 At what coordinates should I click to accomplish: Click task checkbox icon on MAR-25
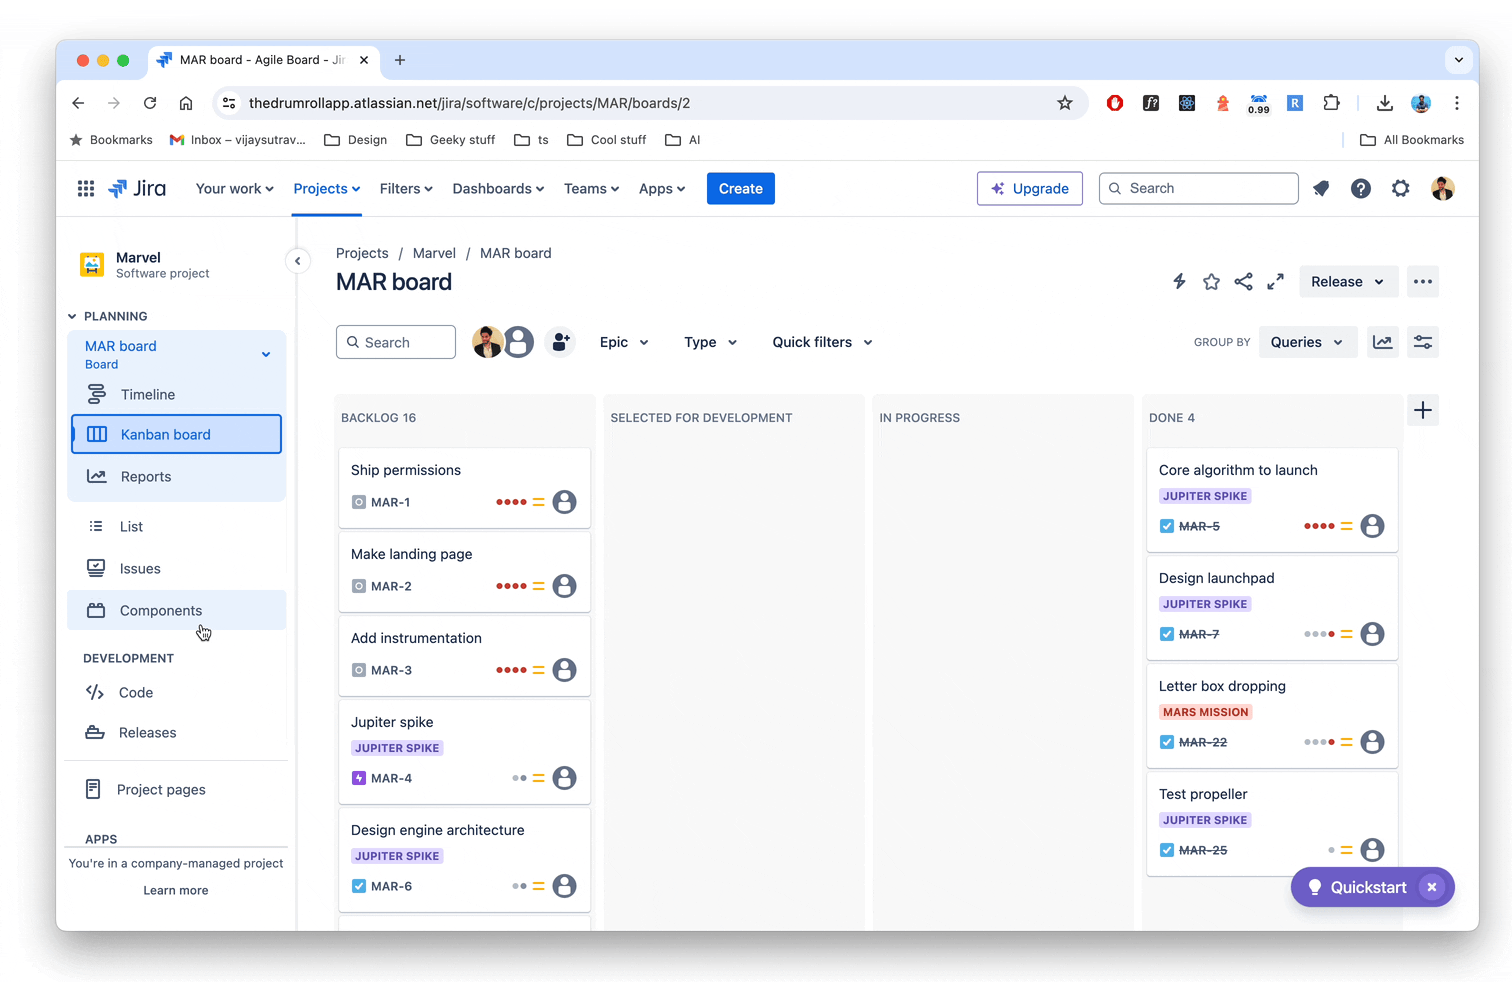[x=1167, y=850]
